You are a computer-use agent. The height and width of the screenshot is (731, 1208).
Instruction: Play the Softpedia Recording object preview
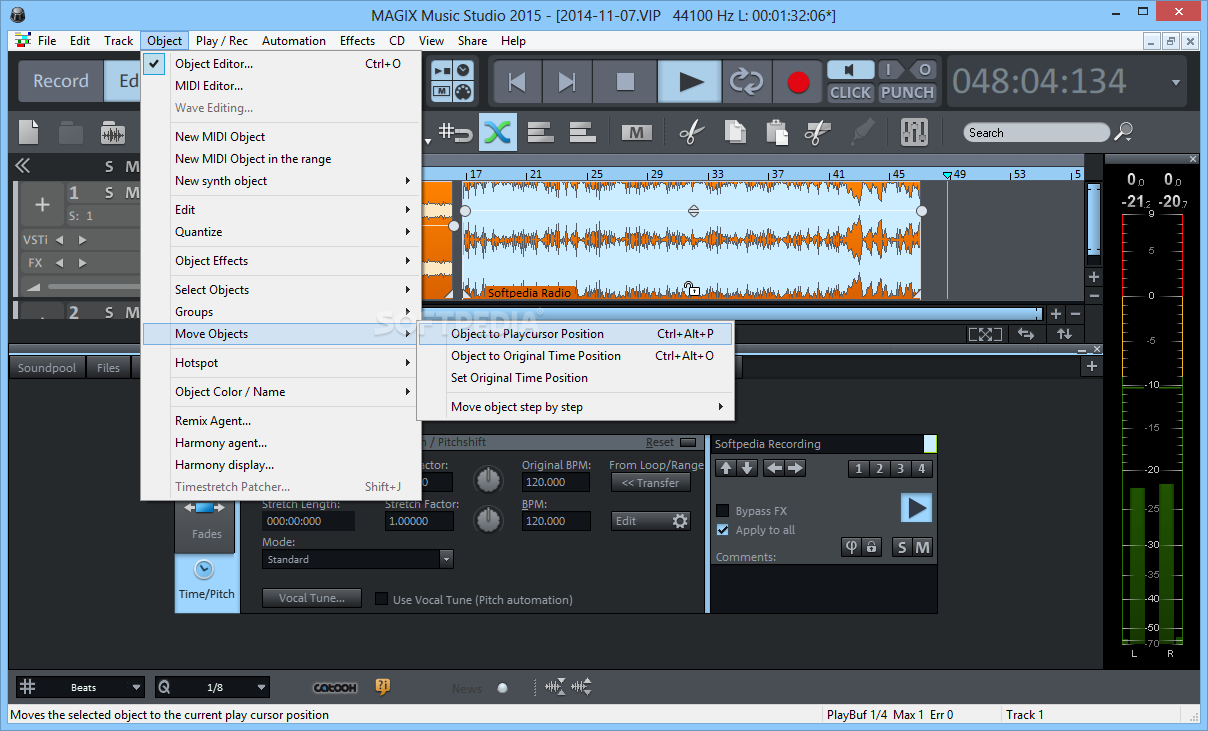pyautogui.click(x=916, y=508)
